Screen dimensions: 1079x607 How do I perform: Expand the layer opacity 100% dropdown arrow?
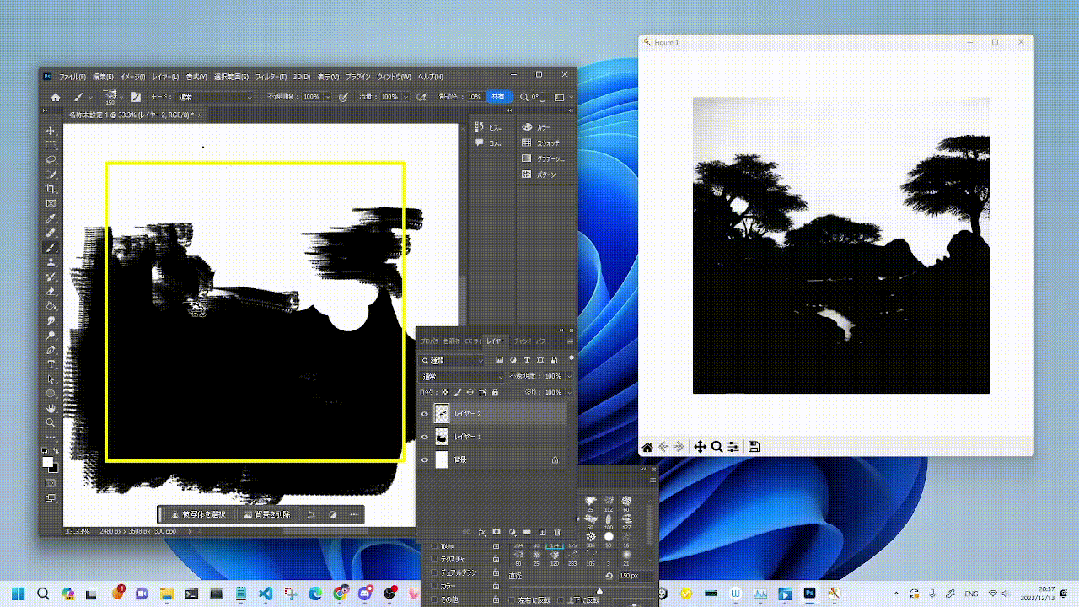(x=569, y=376)
